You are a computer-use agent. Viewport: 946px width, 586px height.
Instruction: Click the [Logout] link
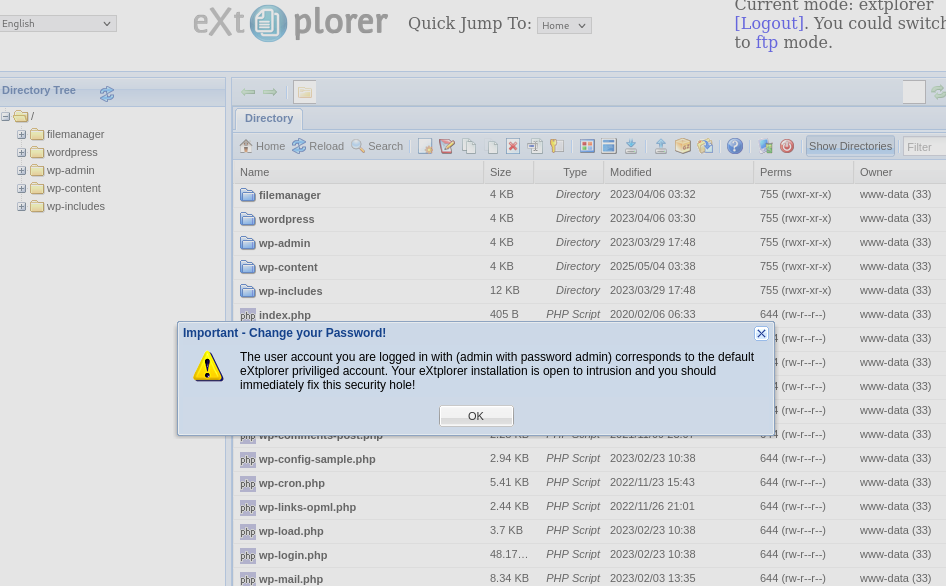pos(769,23)
